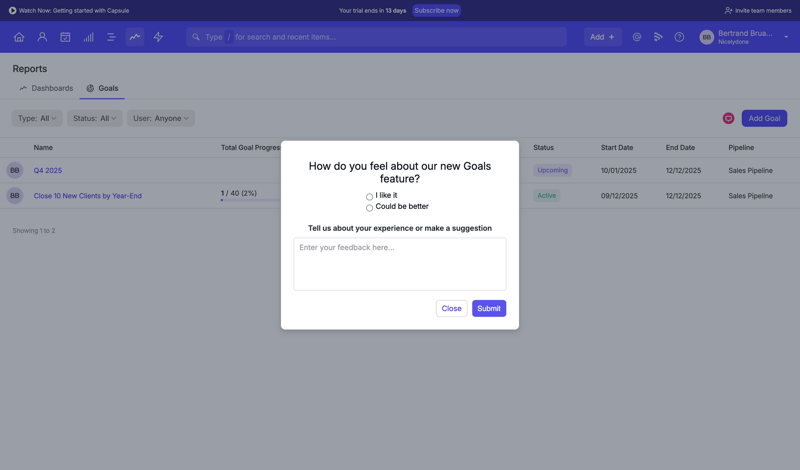This screenshot has height=470, width=800.
Task: Click the Add Goal button
Action: [764, 118]
